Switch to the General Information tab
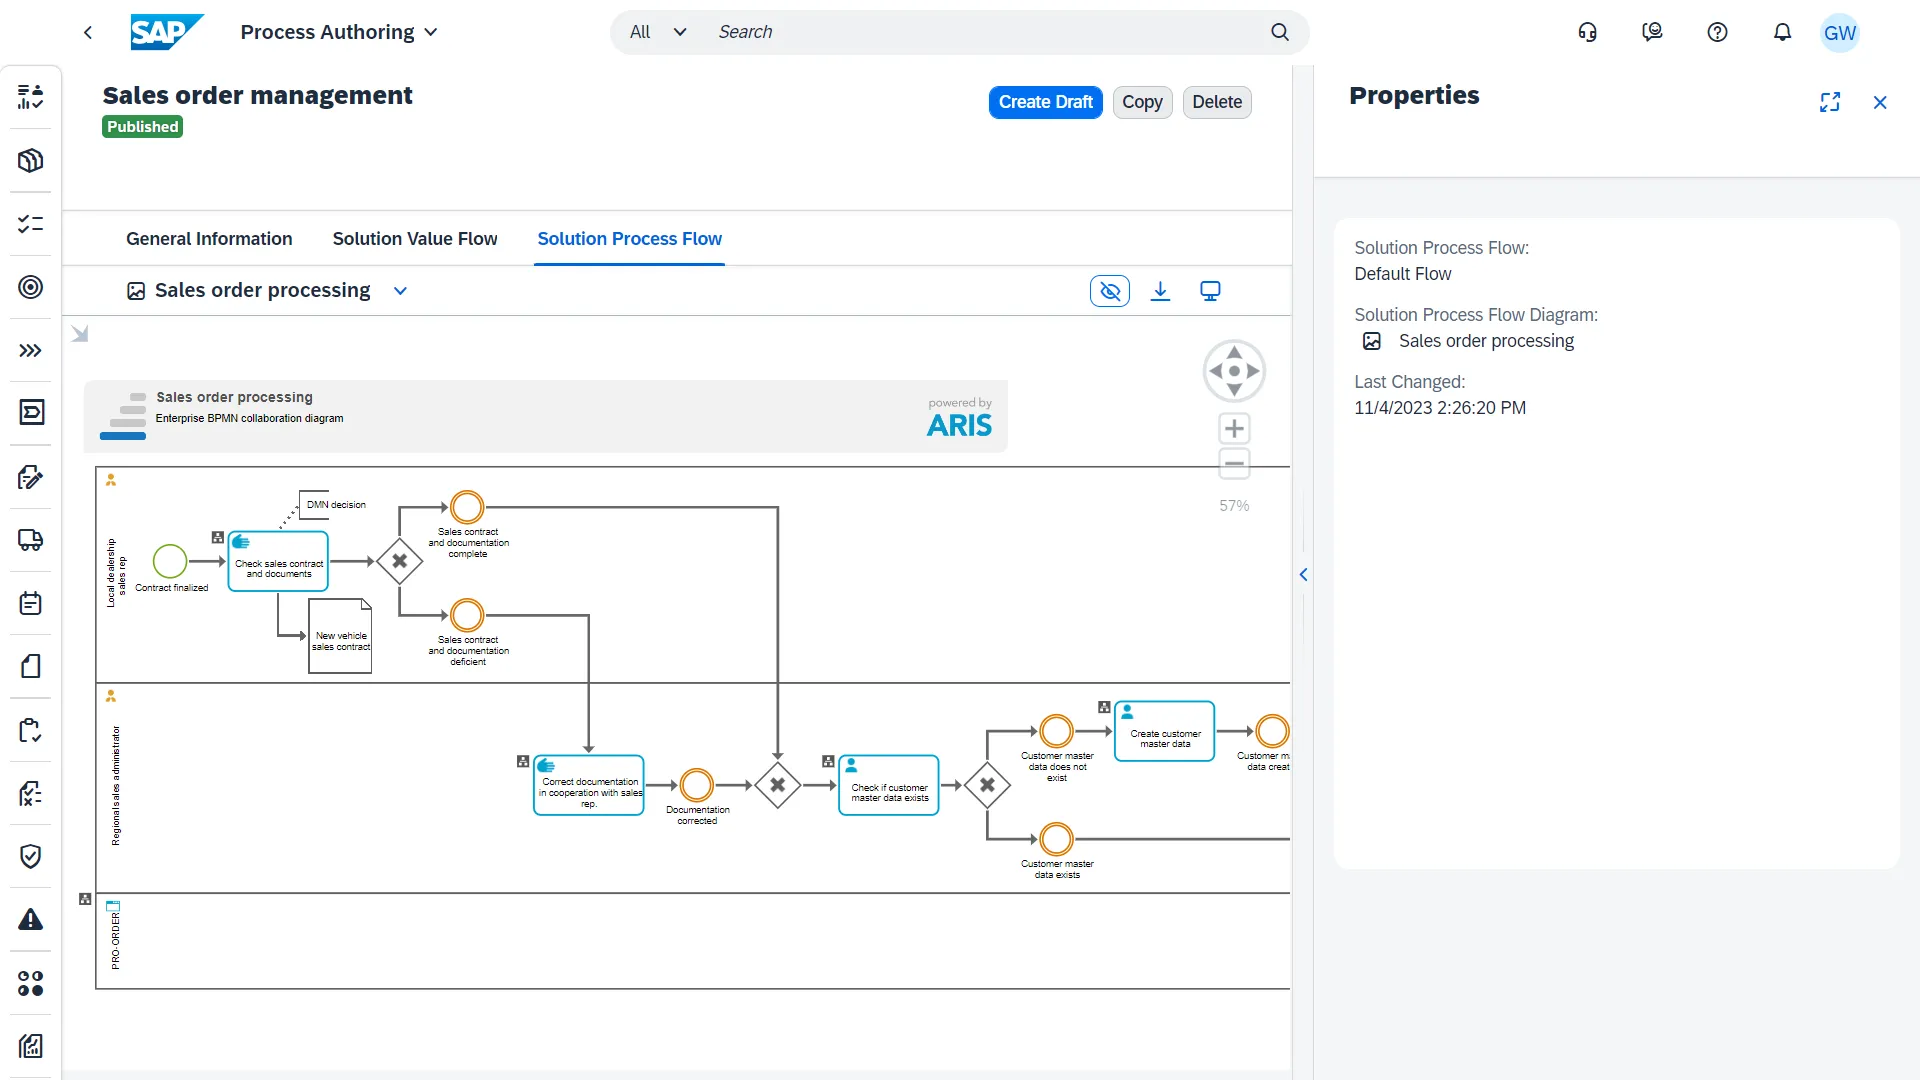 (209, 239)
